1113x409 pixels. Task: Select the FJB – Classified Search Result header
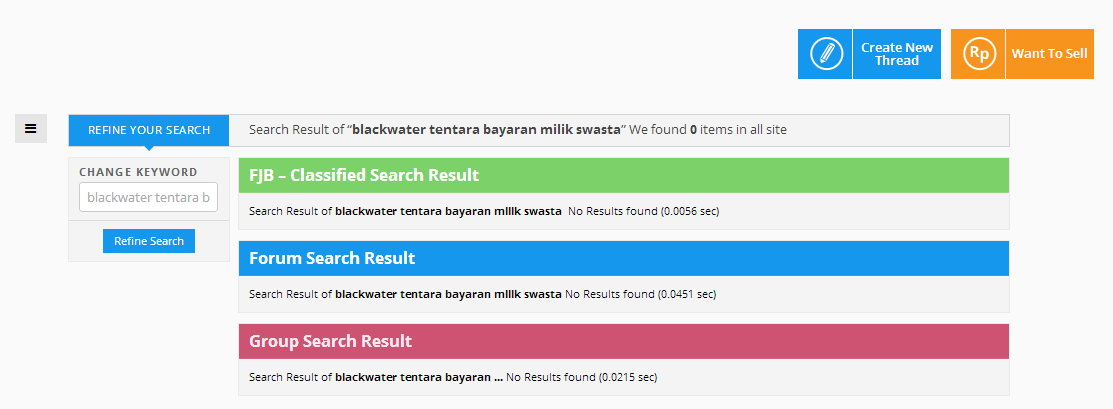(x=623, y=175)
